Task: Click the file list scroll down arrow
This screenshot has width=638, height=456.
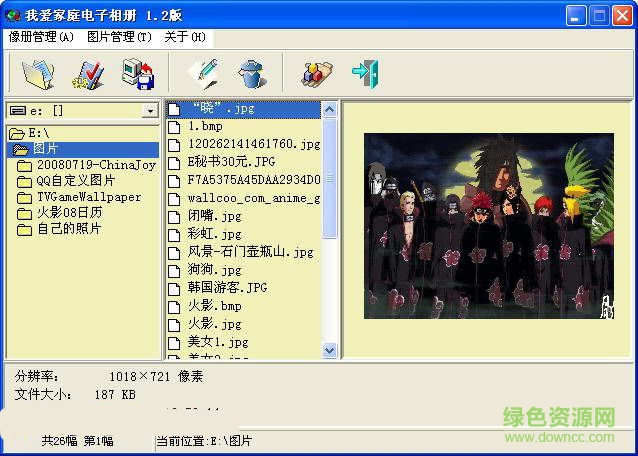Action: point(330,350)
